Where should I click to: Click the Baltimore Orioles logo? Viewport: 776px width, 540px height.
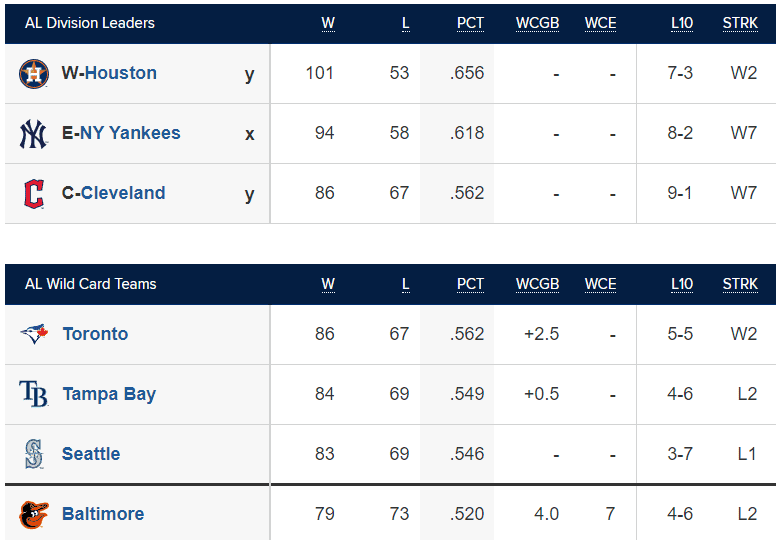34,514
